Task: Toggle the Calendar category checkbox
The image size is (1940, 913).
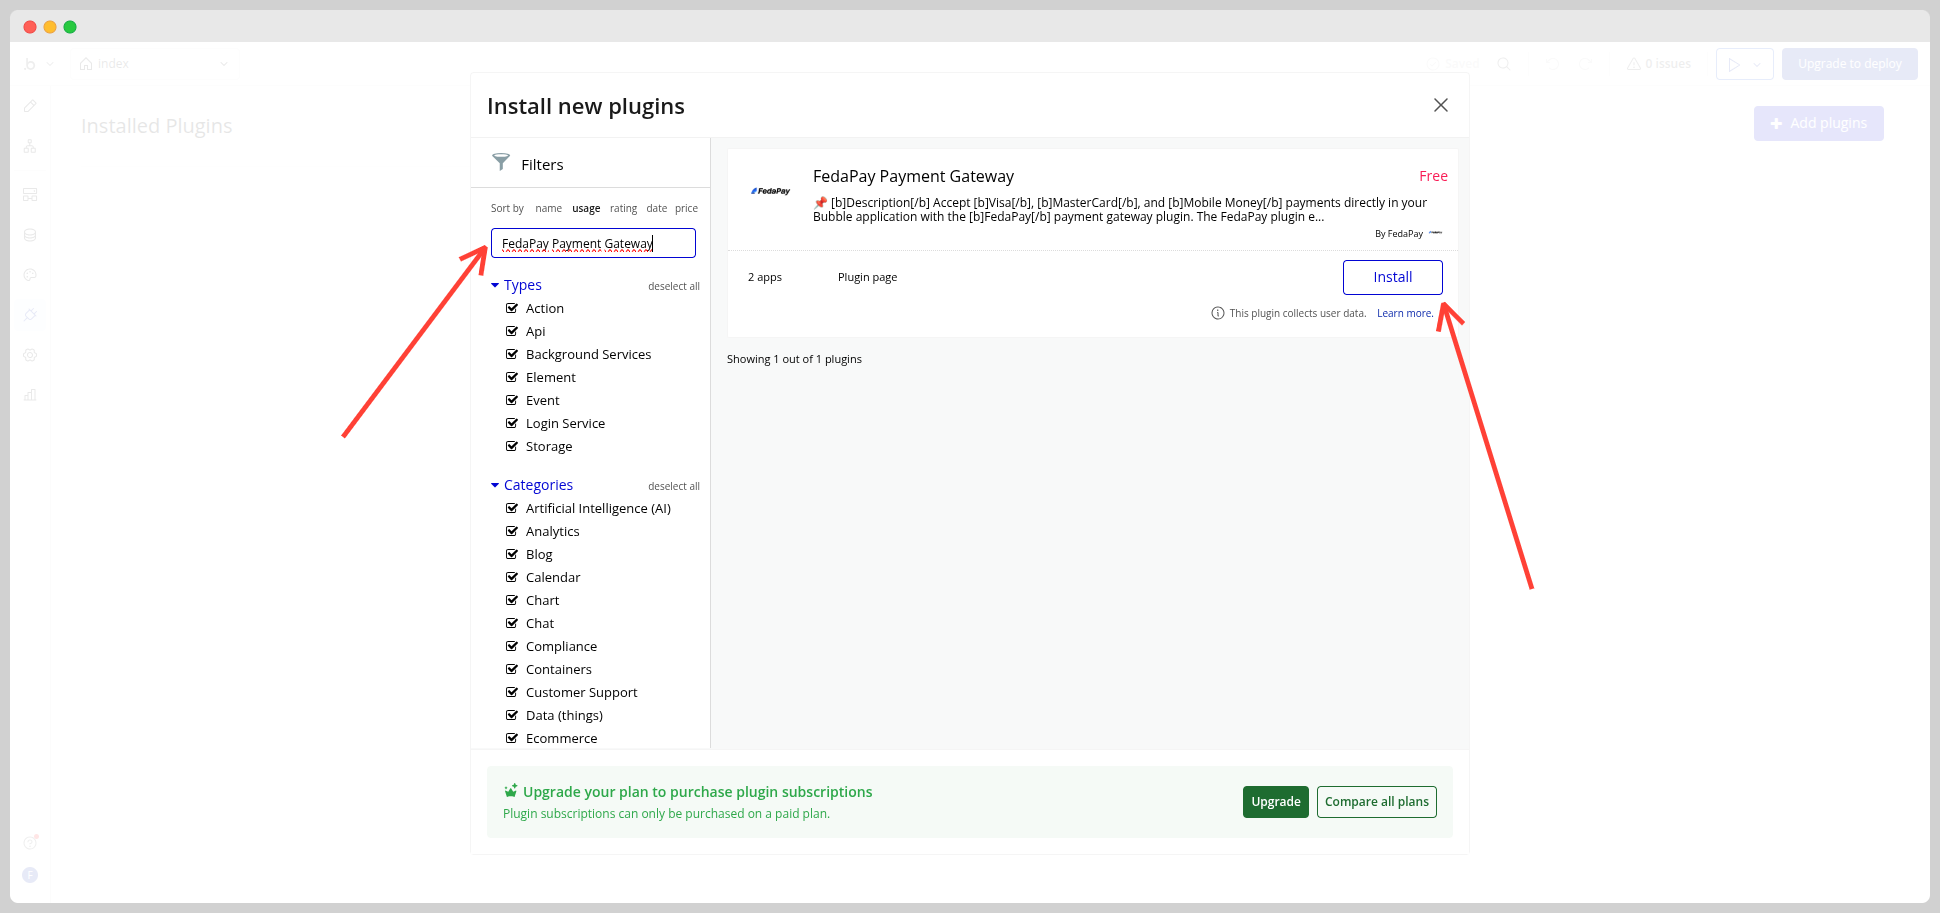Action: pos(512,577)
